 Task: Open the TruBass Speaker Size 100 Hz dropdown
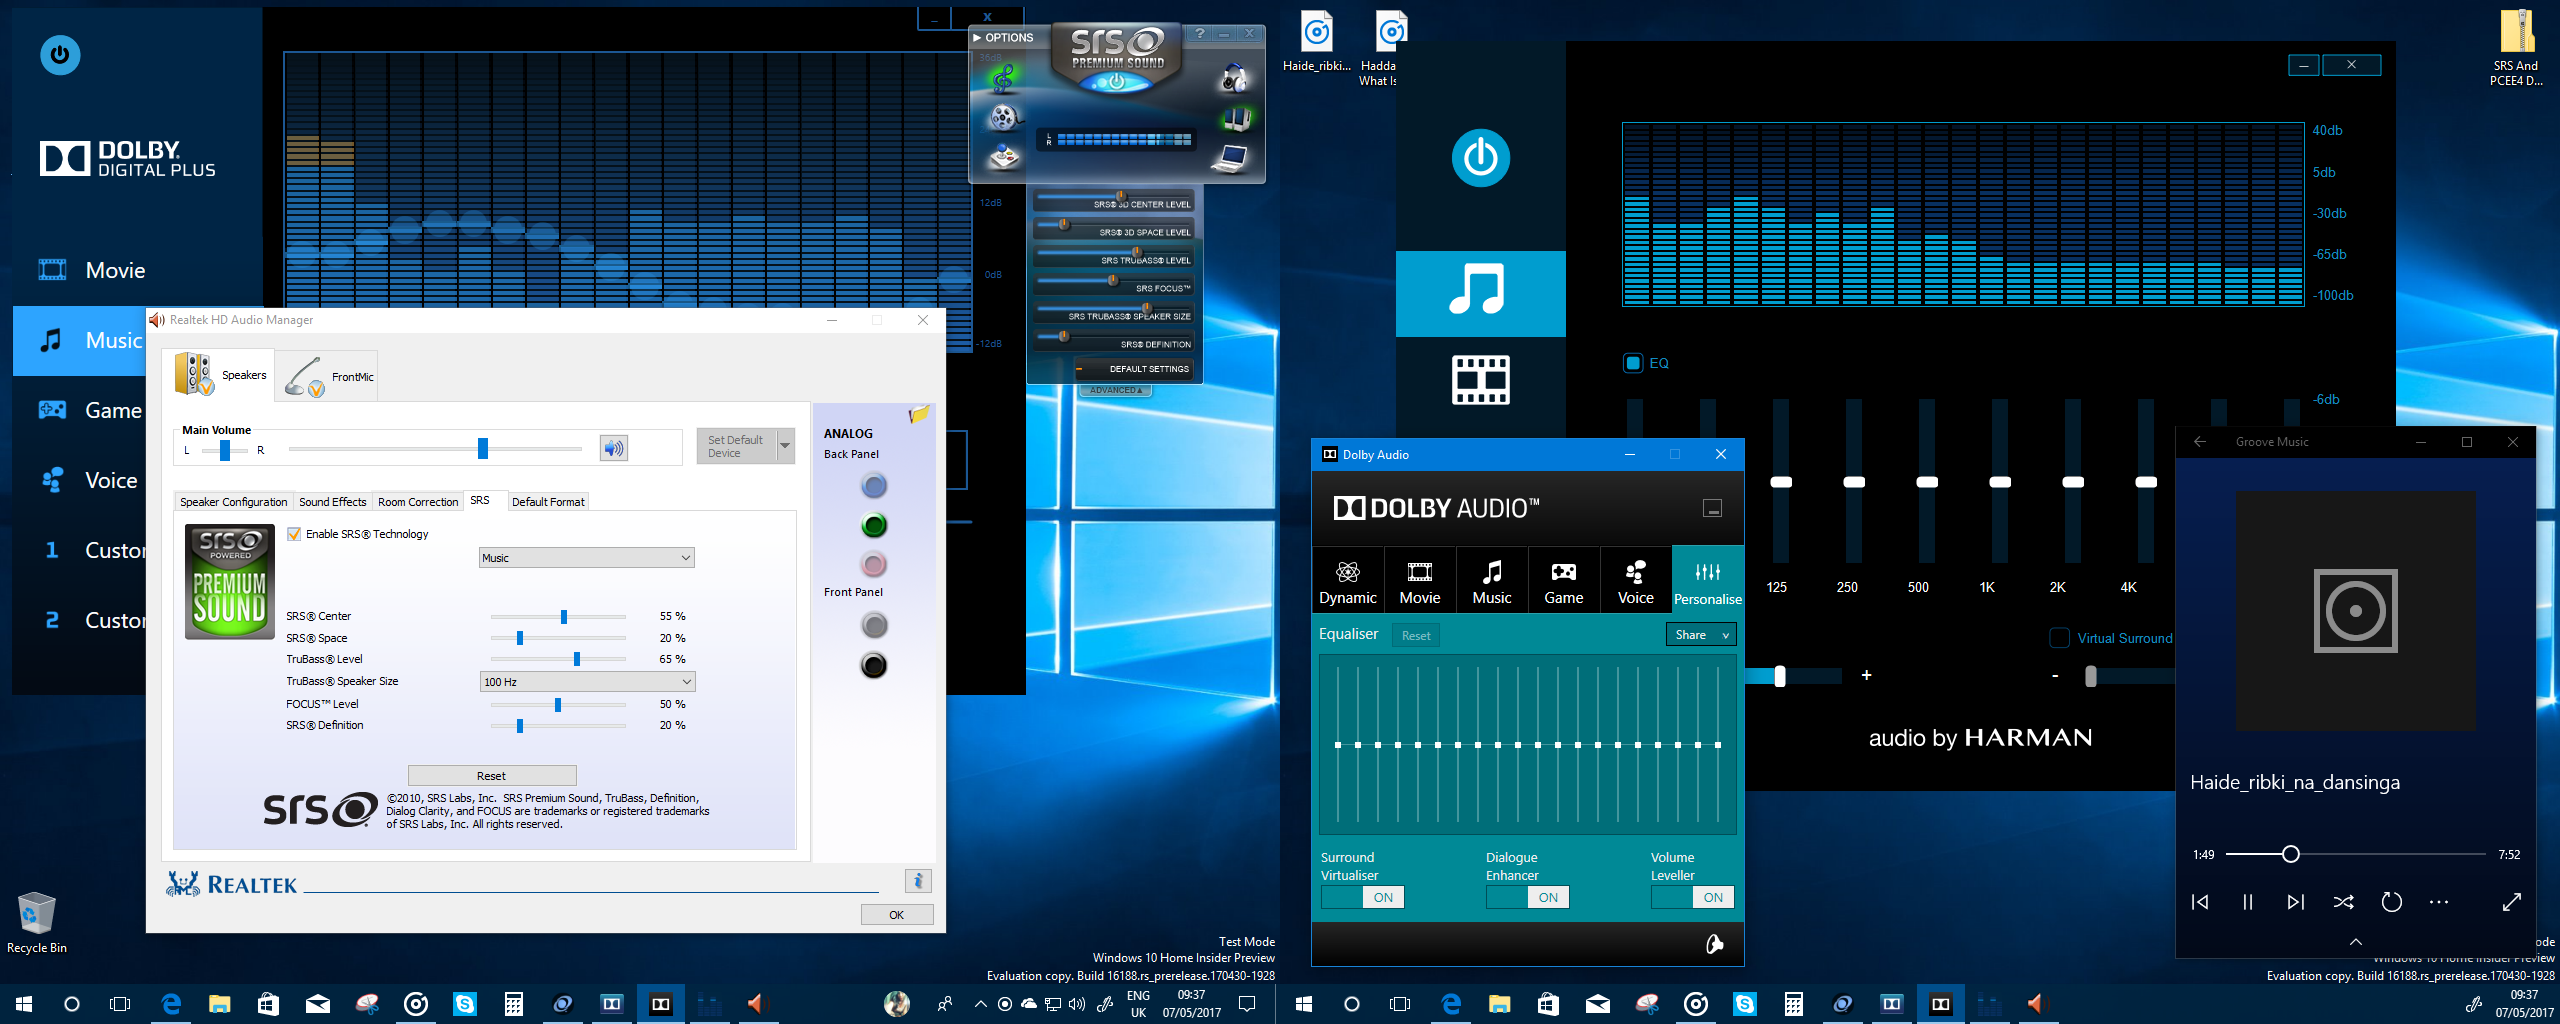click(x=587, y=682)
